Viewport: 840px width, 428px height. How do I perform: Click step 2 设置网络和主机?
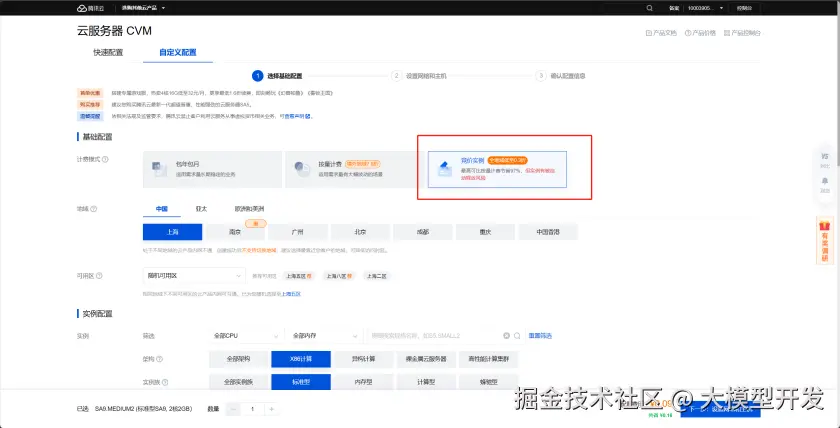coord(419,76)
